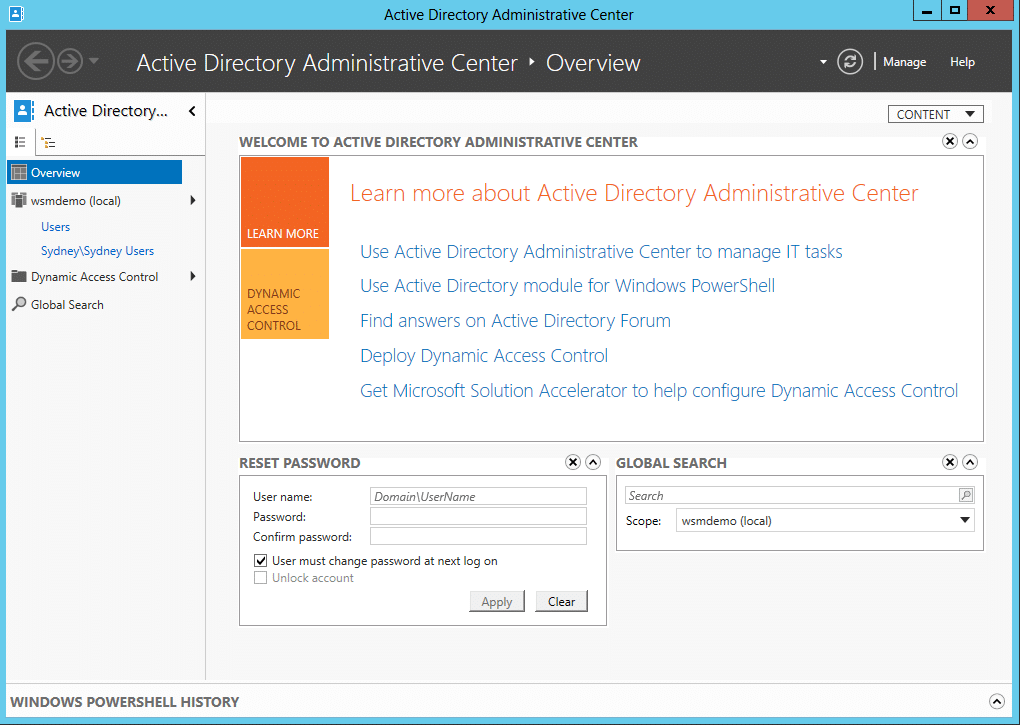Open Sydney\Sydney Users link
Viewport: 1020px width, 725px height.
pyautogui.click(x=98, y=251)
